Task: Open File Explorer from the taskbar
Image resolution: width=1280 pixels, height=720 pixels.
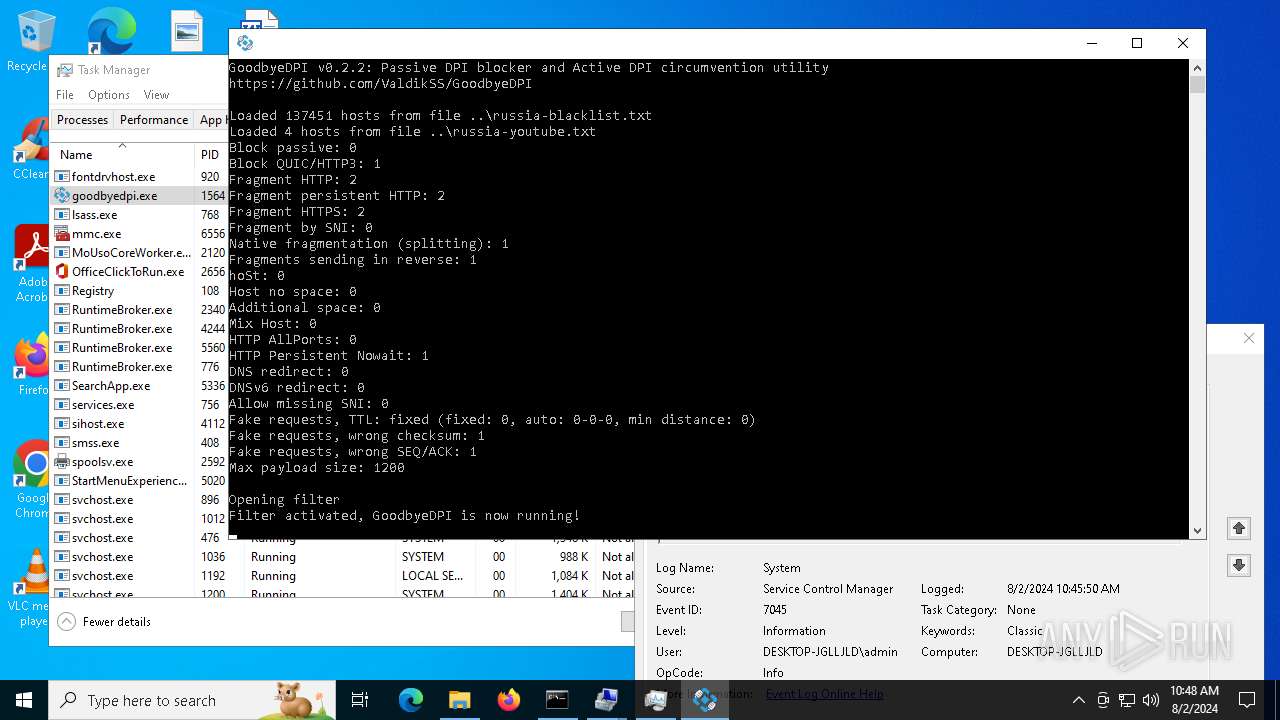Action: [459, 700]
